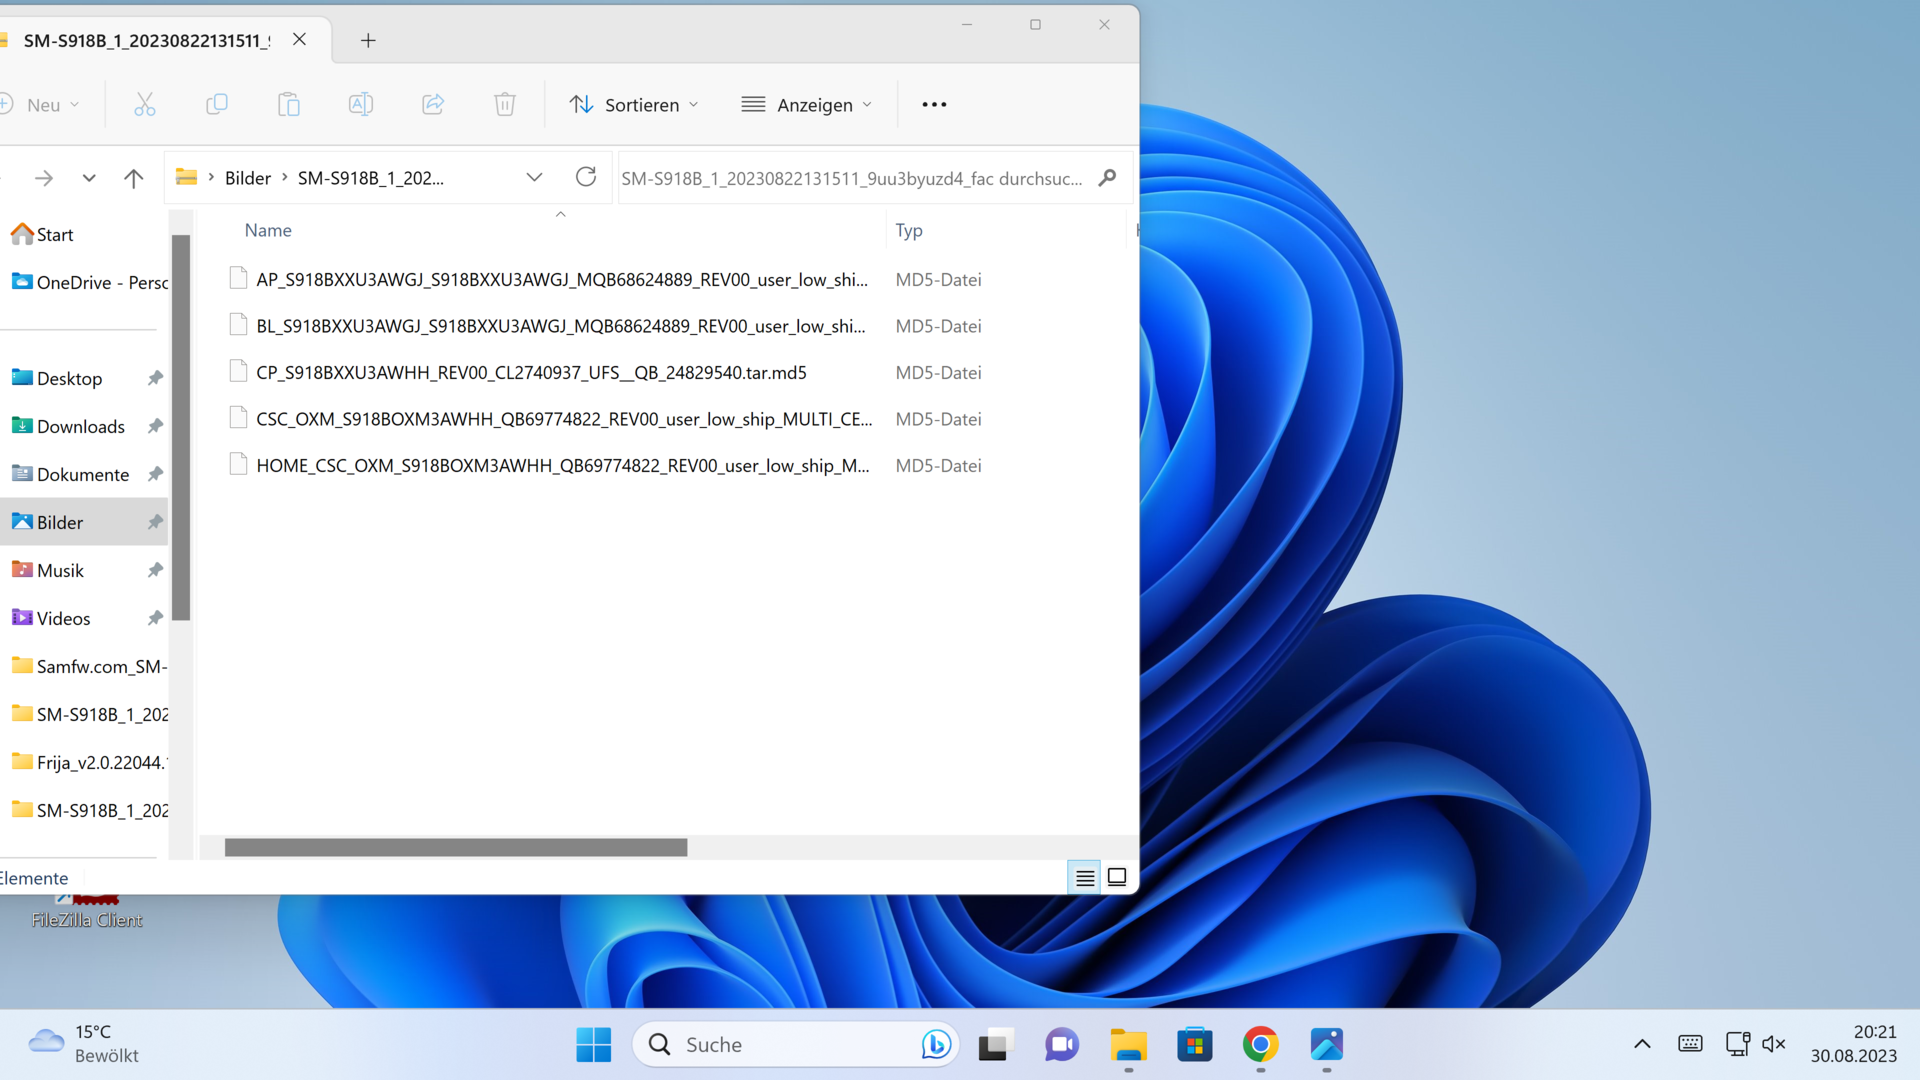Refresh the current folder view
Viewport: 1920px width, 1080px height.
pyautogui.click(x=586, y=178)
